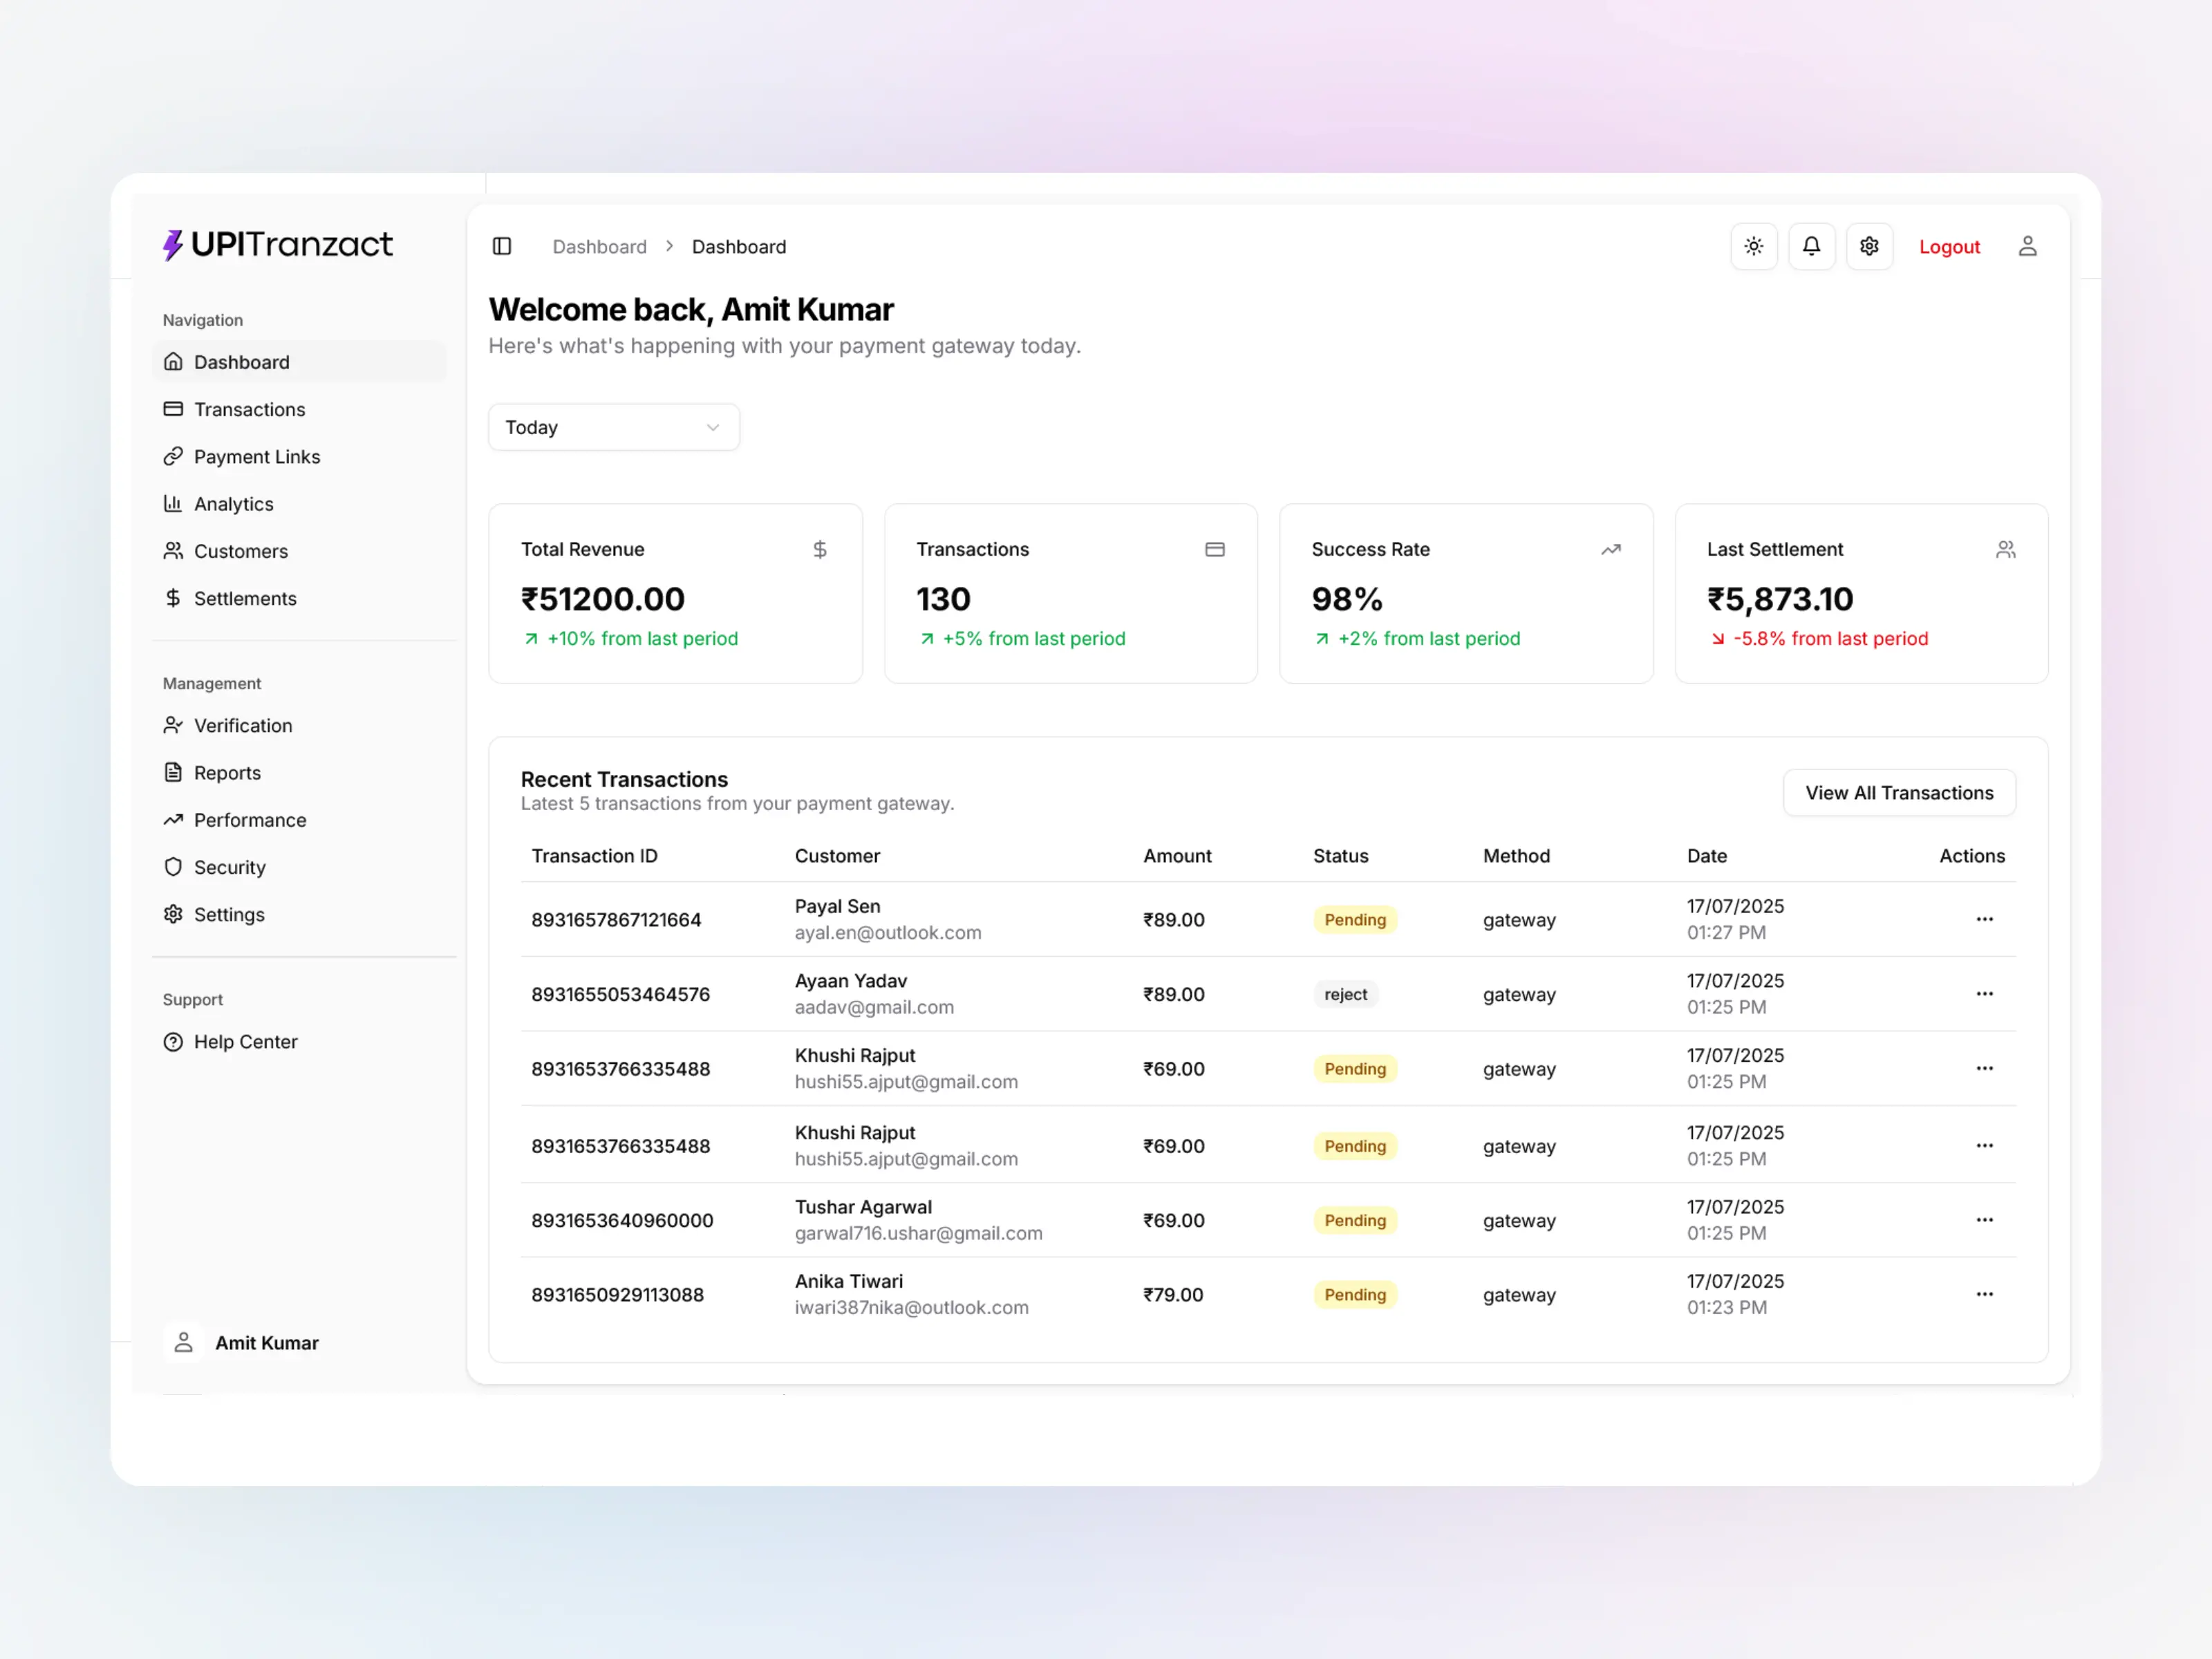This screenshot has width=2212, height=1659.
Task: Click the Help Center question icon
Action: click(x=174, y=1041)
